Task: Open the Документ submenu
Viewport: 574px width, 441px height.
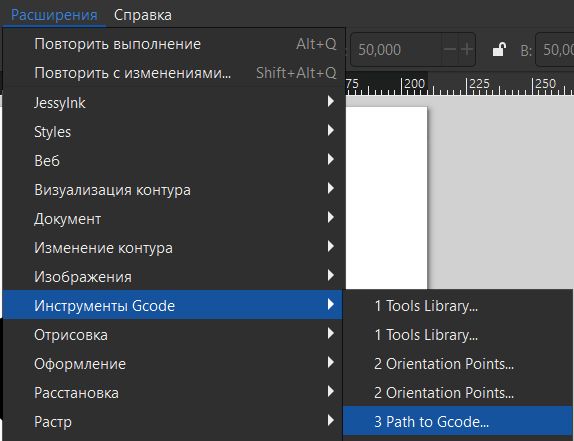Action: [x=174, y=219]
